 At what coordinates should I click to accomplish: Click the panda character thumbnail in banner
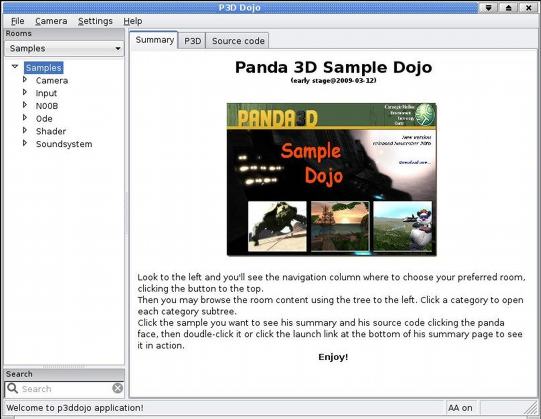point(403,226)
